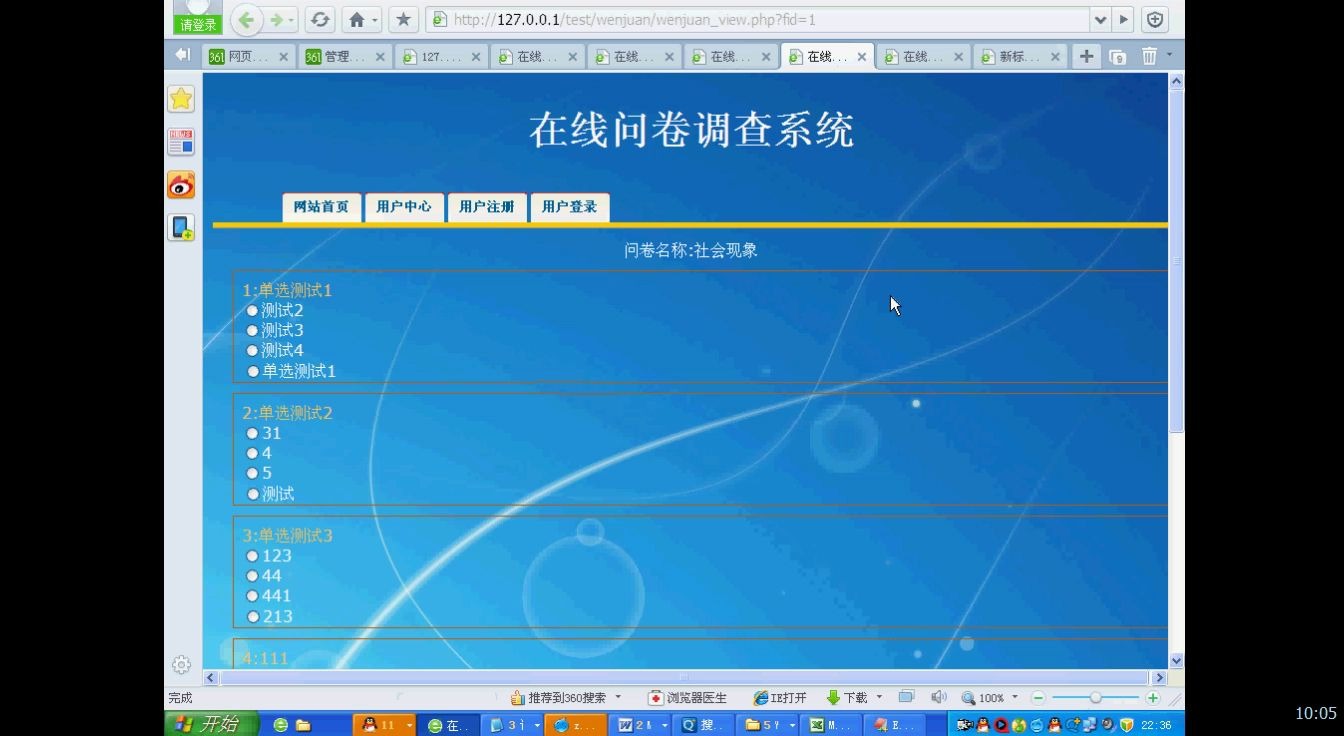The width and height of the screenshot is (1344, 736).
Task: Select radio option 单选测试1 answer
Action: [x=253, y=371]
